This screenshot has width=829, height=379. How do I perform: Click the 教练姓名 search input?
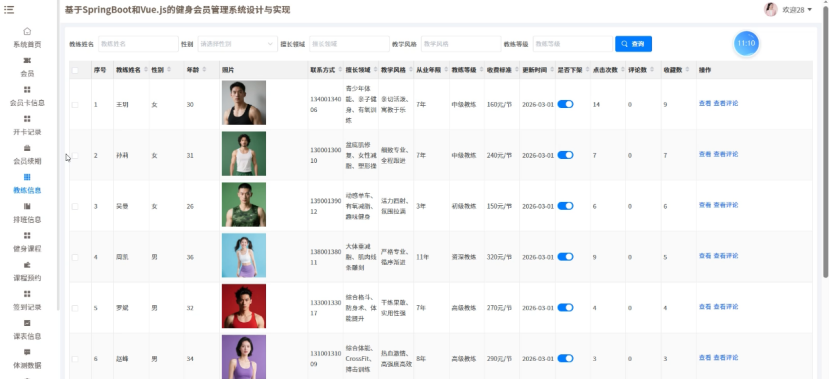pyautogui.click(x=139, y=44)
